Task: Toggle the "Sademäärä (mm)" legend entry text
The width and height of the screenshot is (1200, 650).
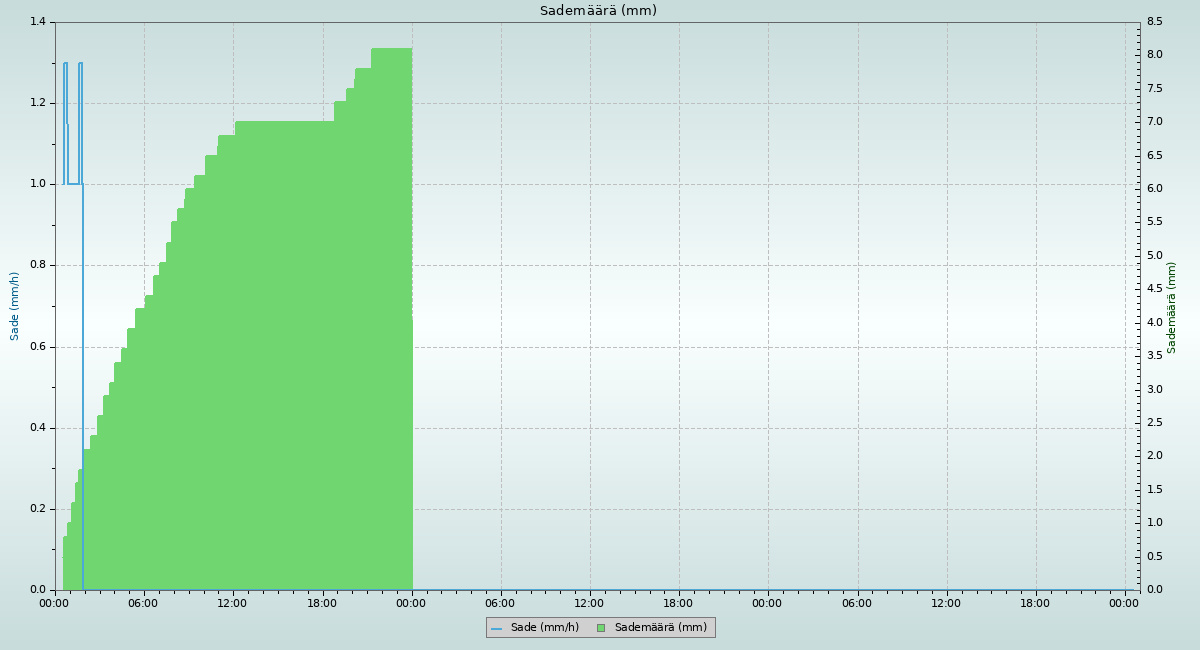Action: pyautogui.click(x=660, y=628)
